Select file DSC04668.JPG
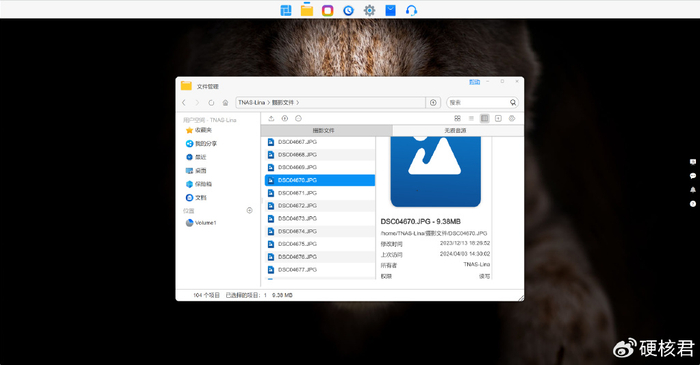The image size is (700, 365). 320,155
